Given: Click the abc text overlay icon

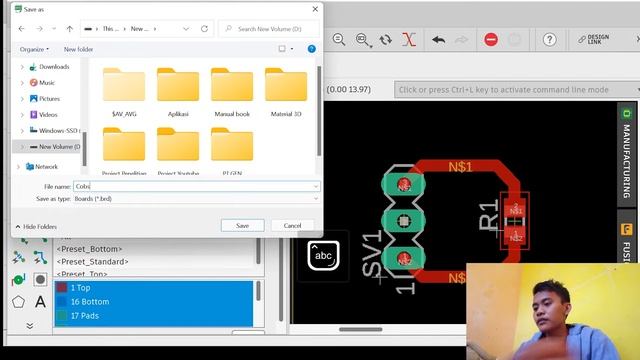Looking at the screenshot, I should [x=323, y=256].
